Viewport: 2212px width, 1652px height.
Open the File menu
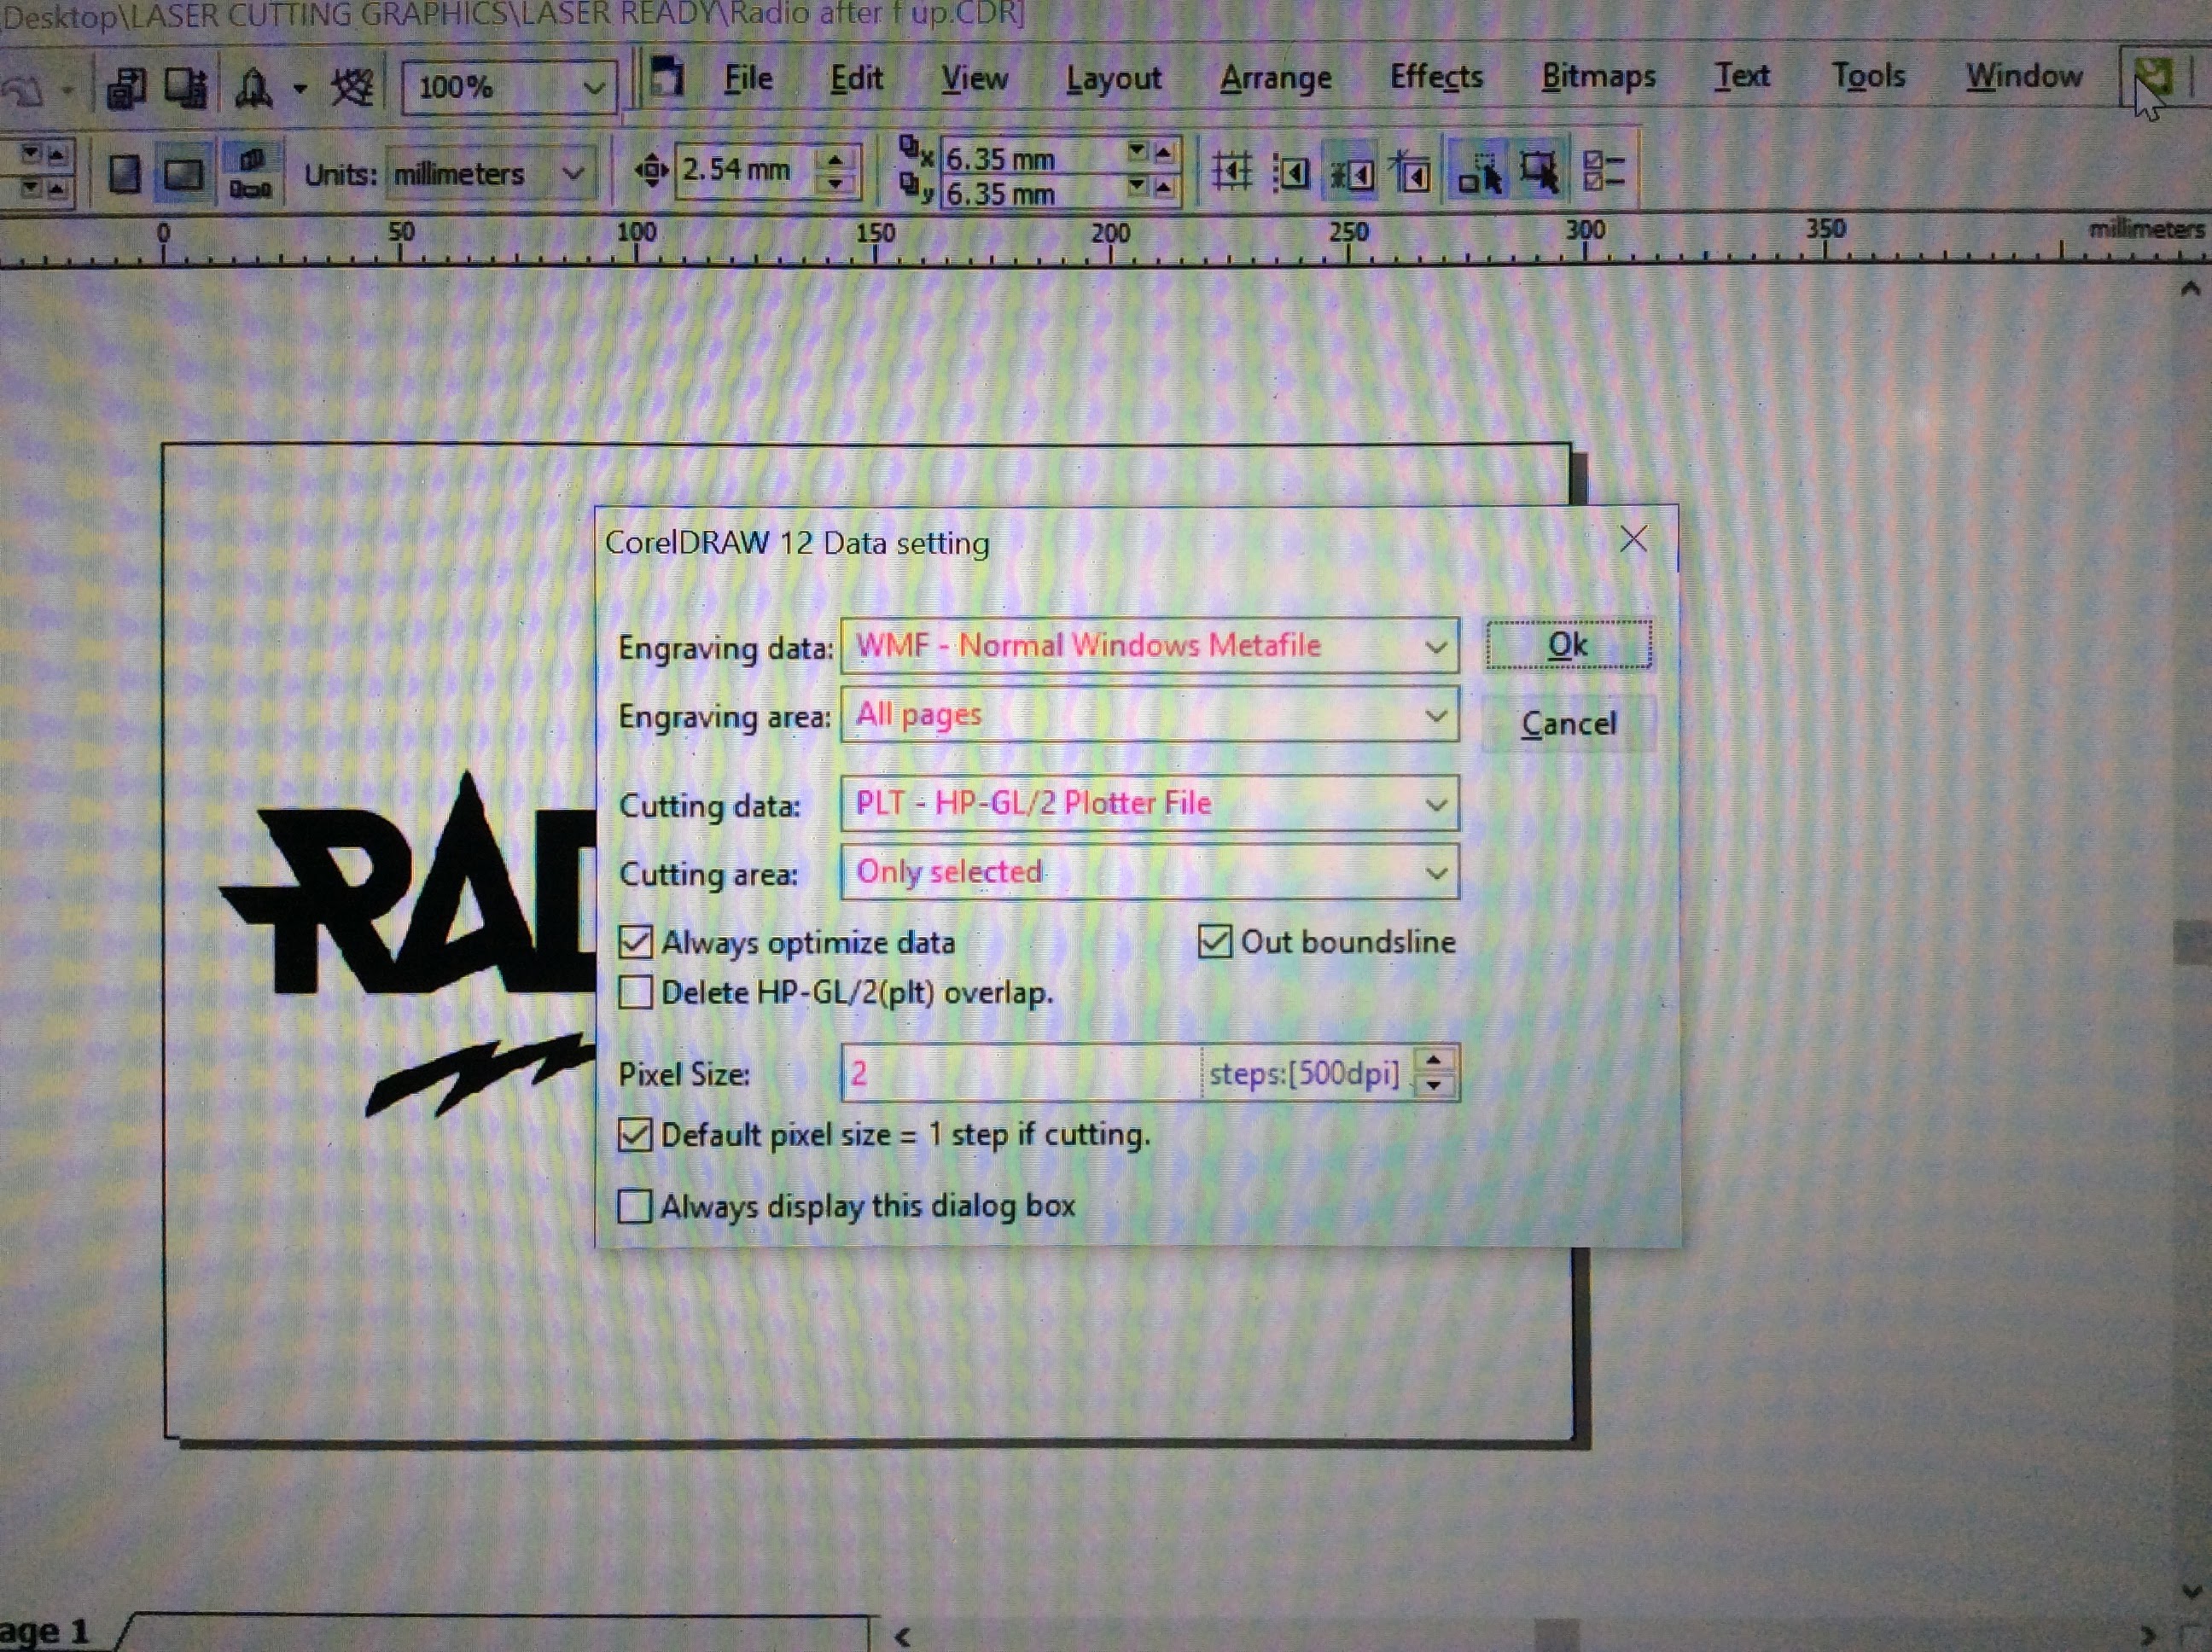[x=748, y=78]
